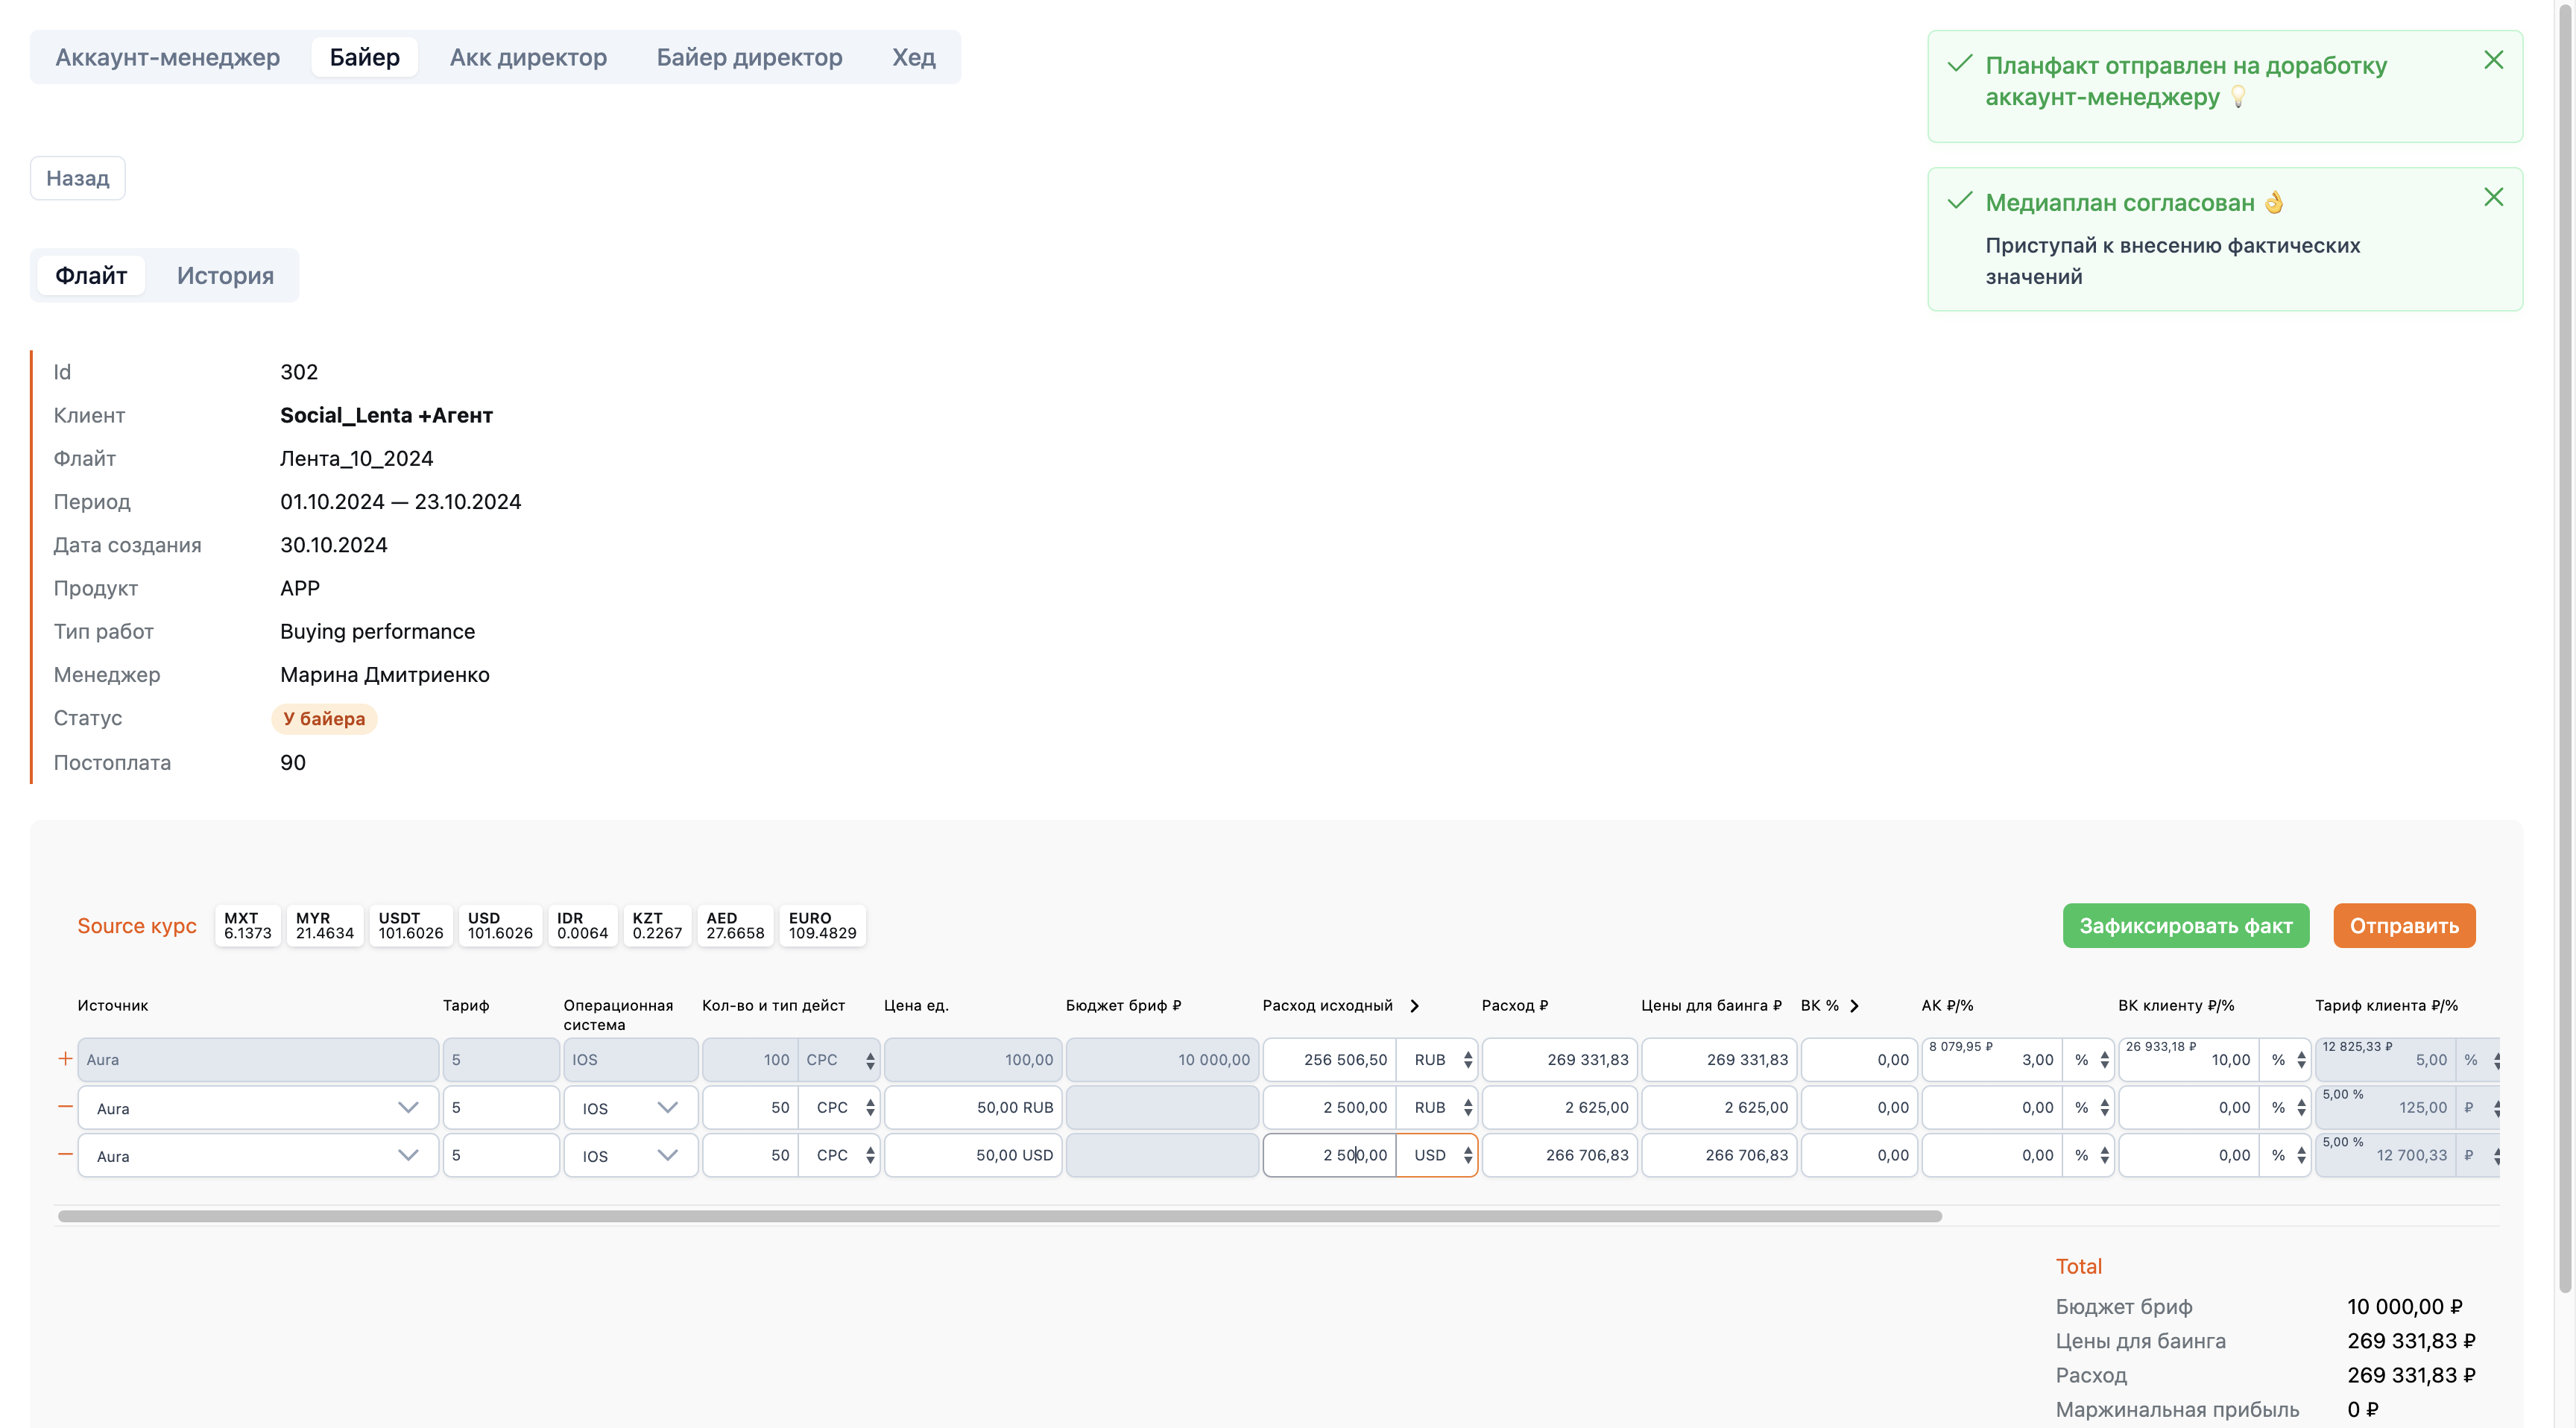Screen dimensions: 2576x1428
Task: Expand the ВК % column chevron
Action: 1854,1006
